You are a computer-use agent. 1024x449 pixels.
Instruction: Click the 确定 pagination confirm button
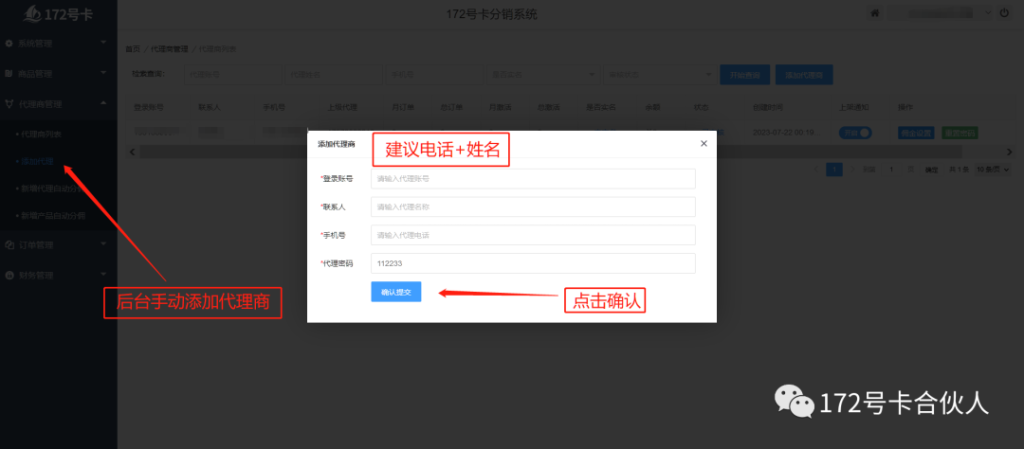931,170
